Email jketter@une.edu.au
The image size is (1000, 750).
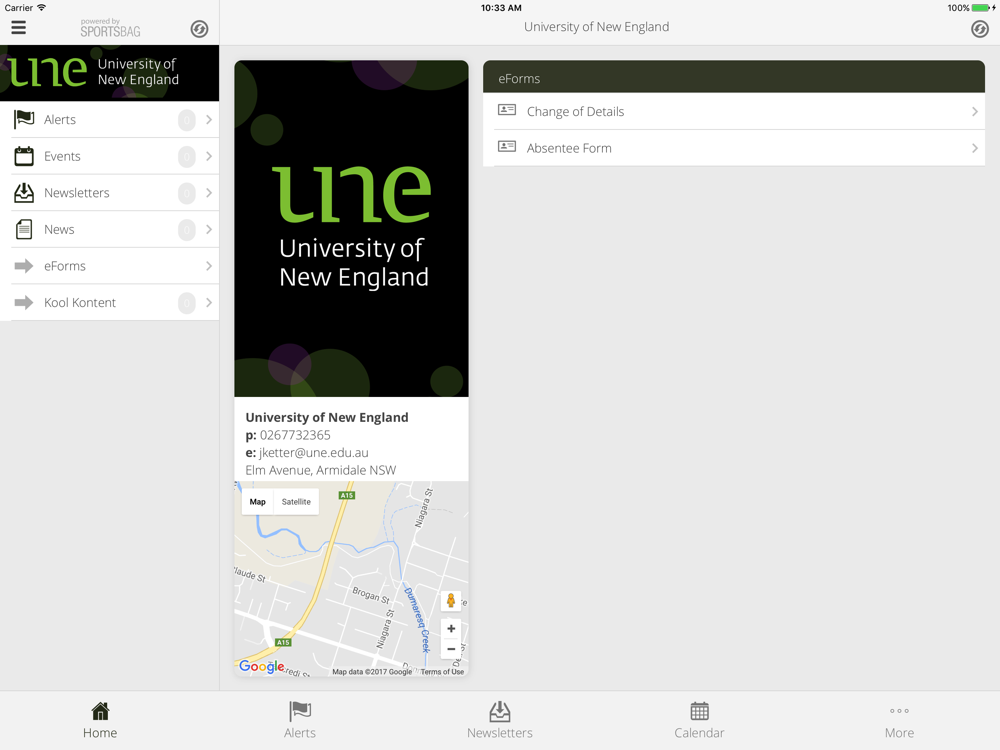[x=313, y=453]
